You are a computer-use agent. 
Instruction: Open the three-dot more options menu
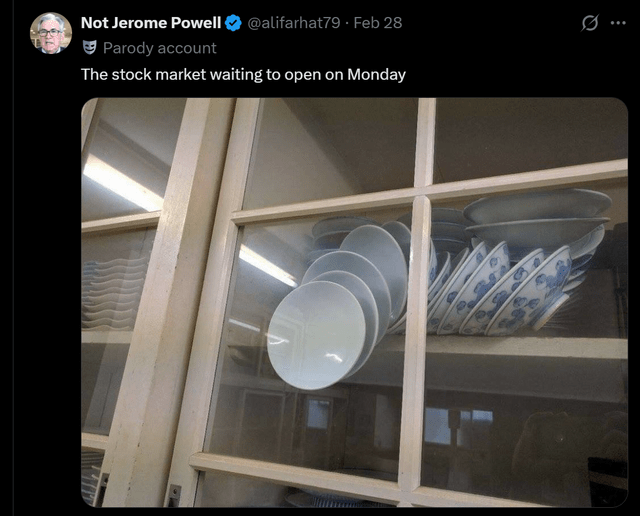618,23
